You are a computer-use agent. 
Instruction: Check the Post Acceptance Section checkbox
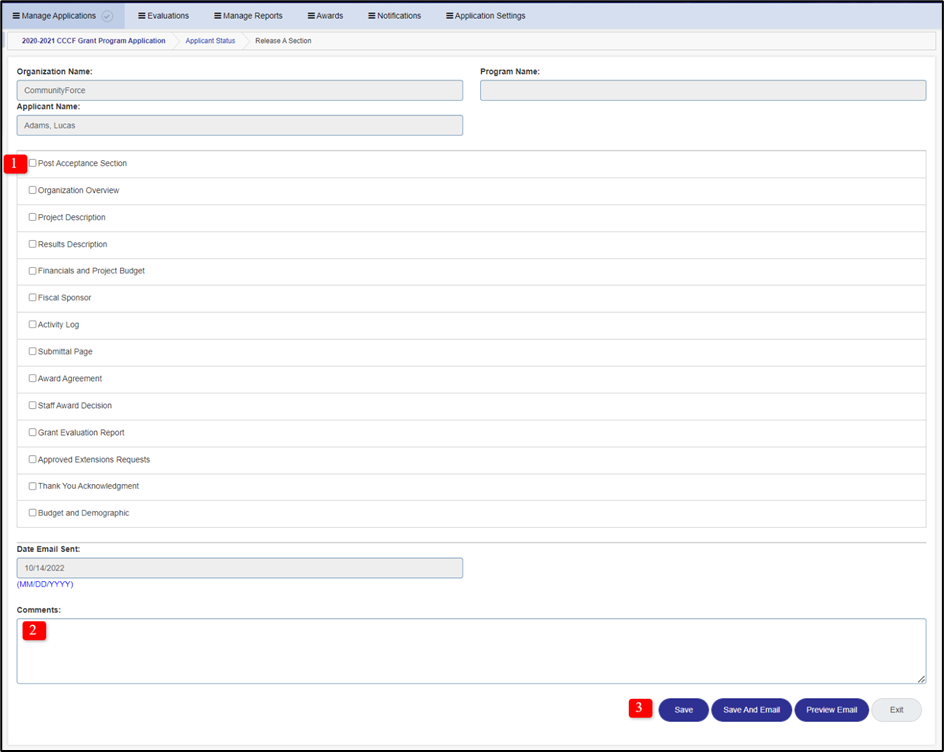tap(31, 163)
